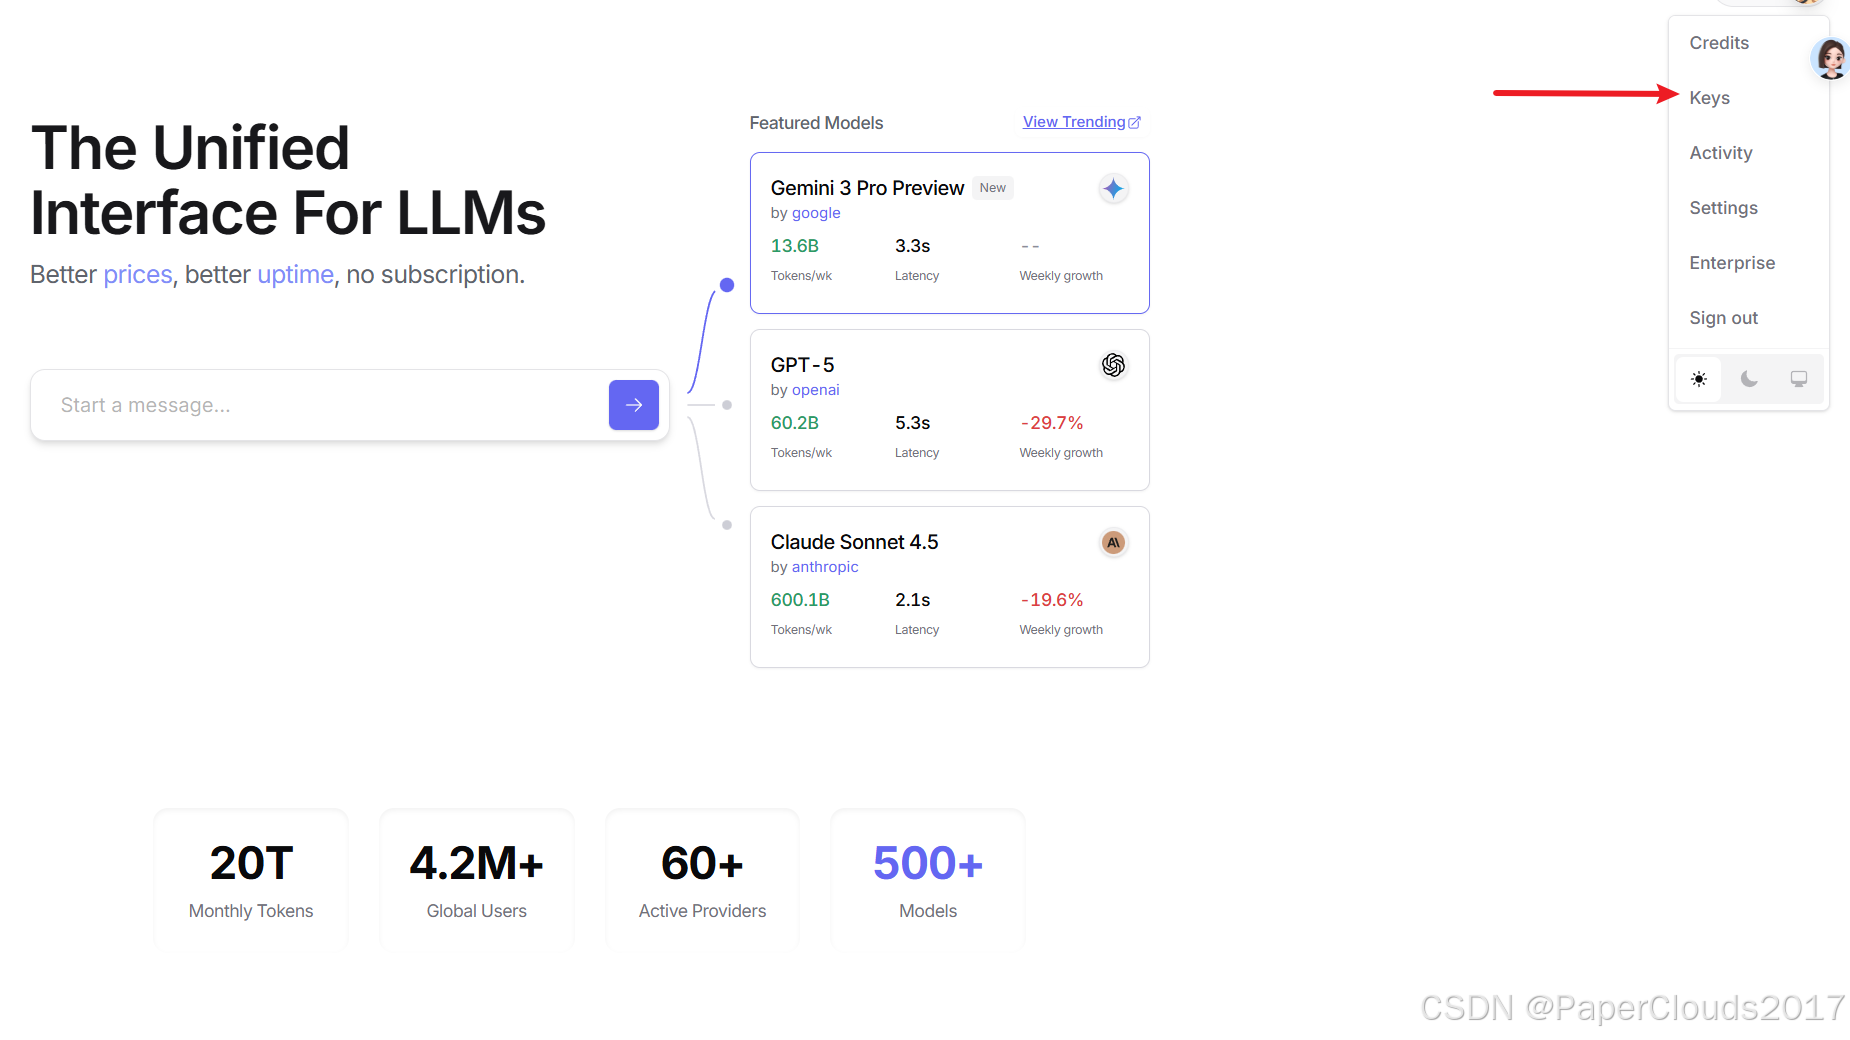1850x1040 pixels.
Task: Click the 13.6B tokens value
Action: click(795, 246)
